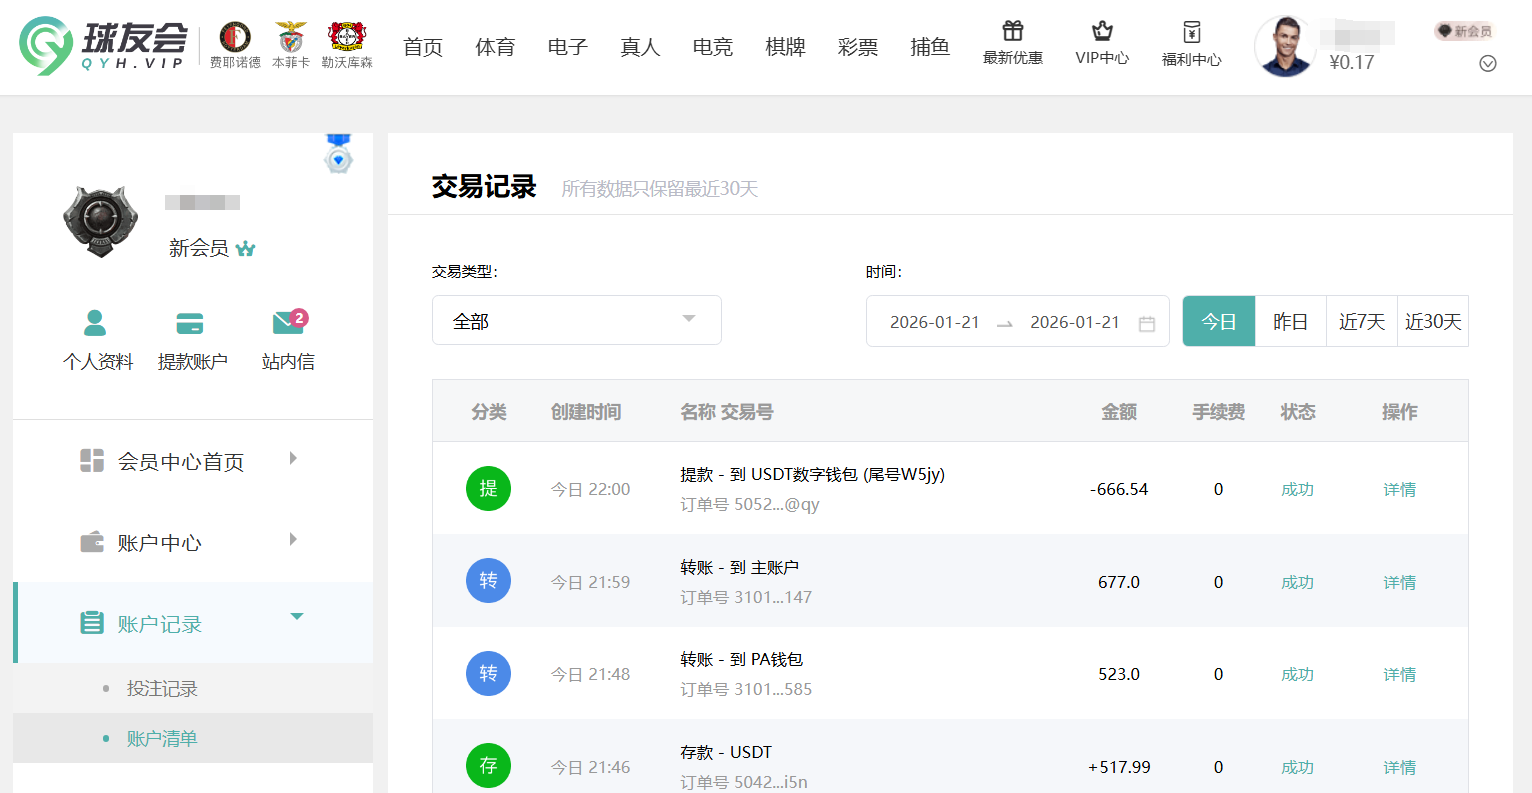Select the 今日 time filter
The width and height of the screenshot is (1532, 793).
[1218, 320]
